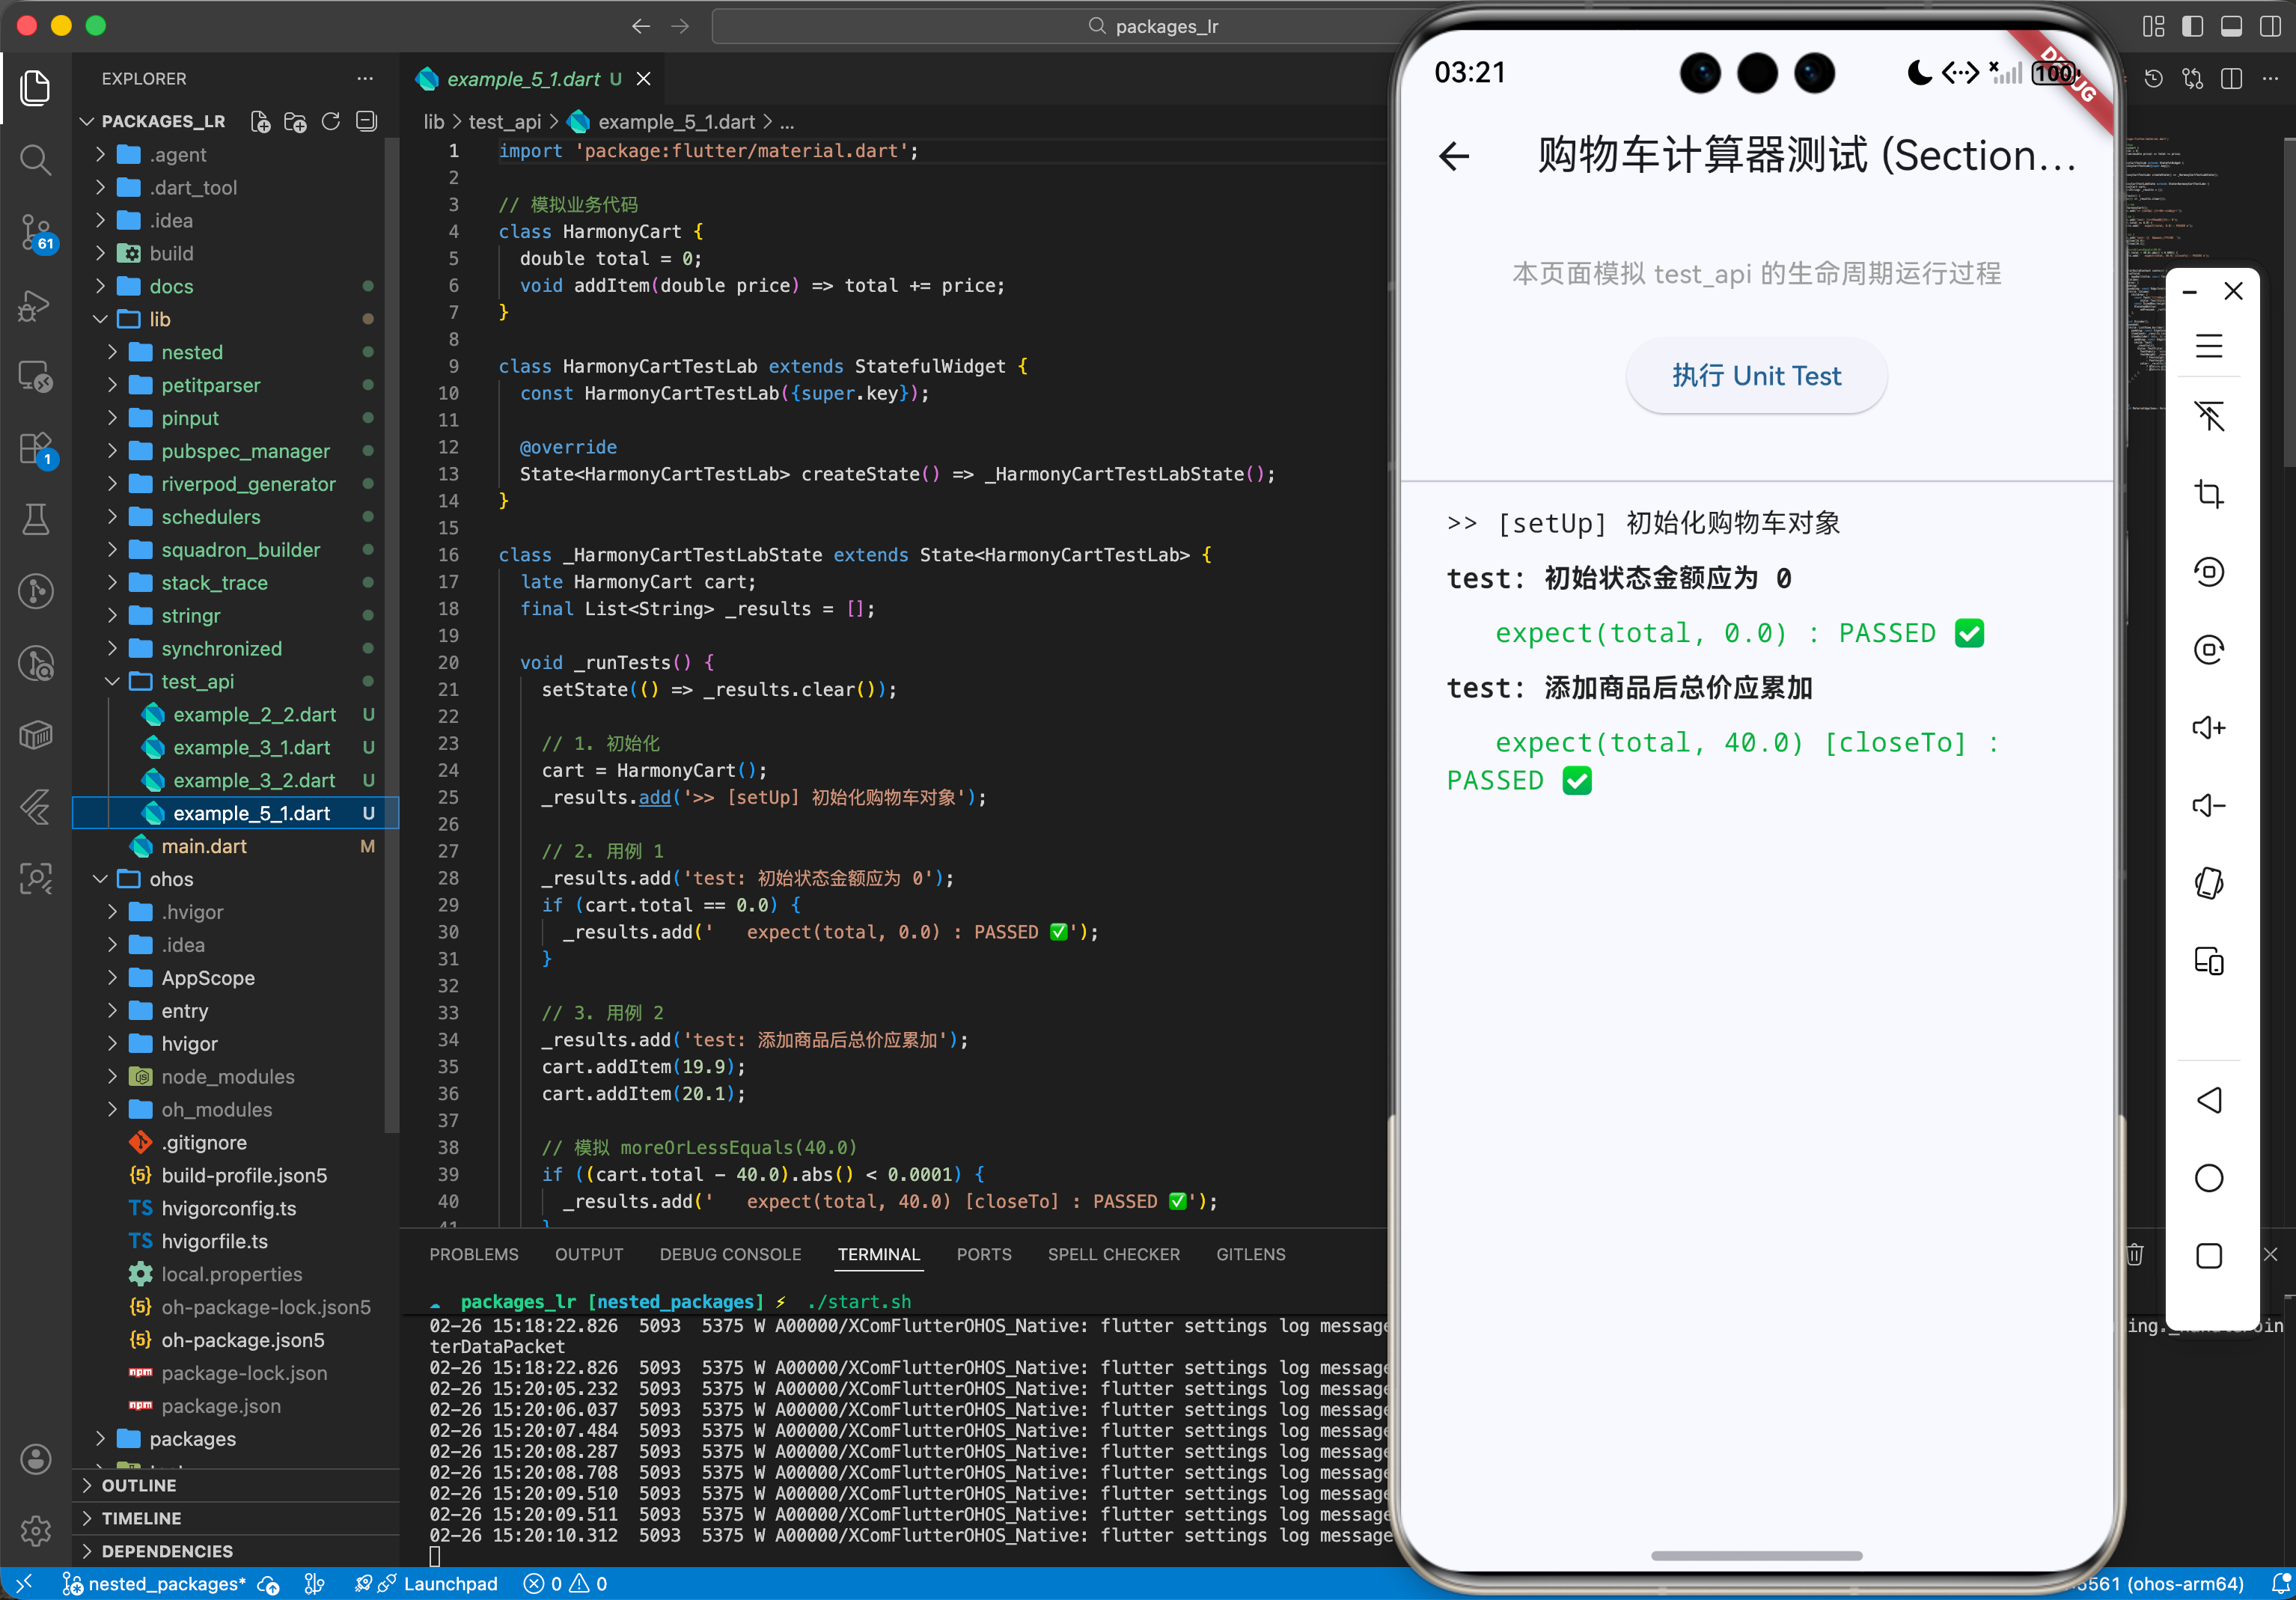Toggle bottom panel layout icon
2296x1600 pixels.
pos(2231,26)
